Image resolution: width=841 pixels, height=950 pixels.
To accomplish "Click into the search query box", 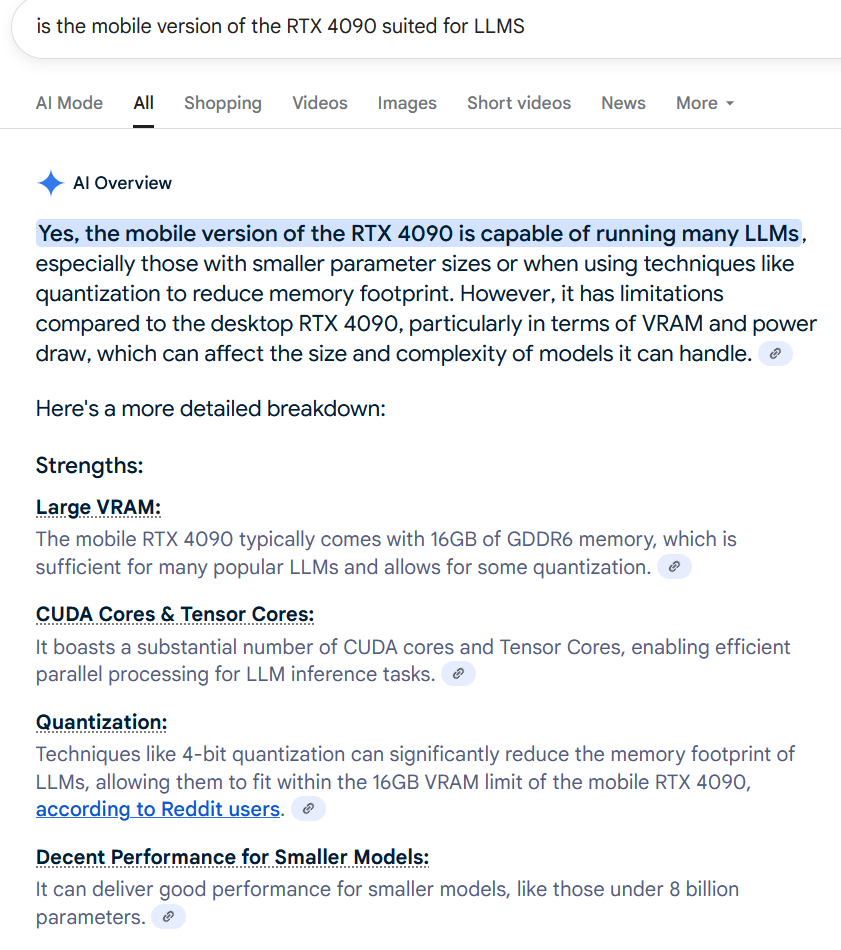I will point(400,26).
